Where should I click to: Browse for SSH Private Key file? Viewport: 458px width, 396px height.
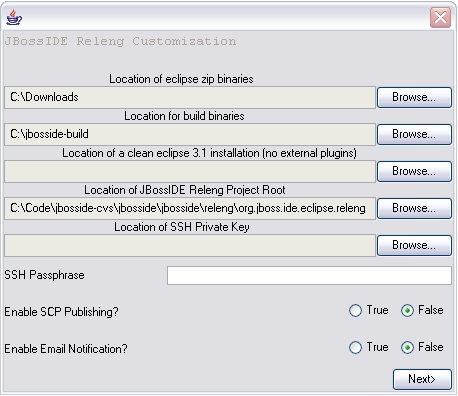[414, 245]
